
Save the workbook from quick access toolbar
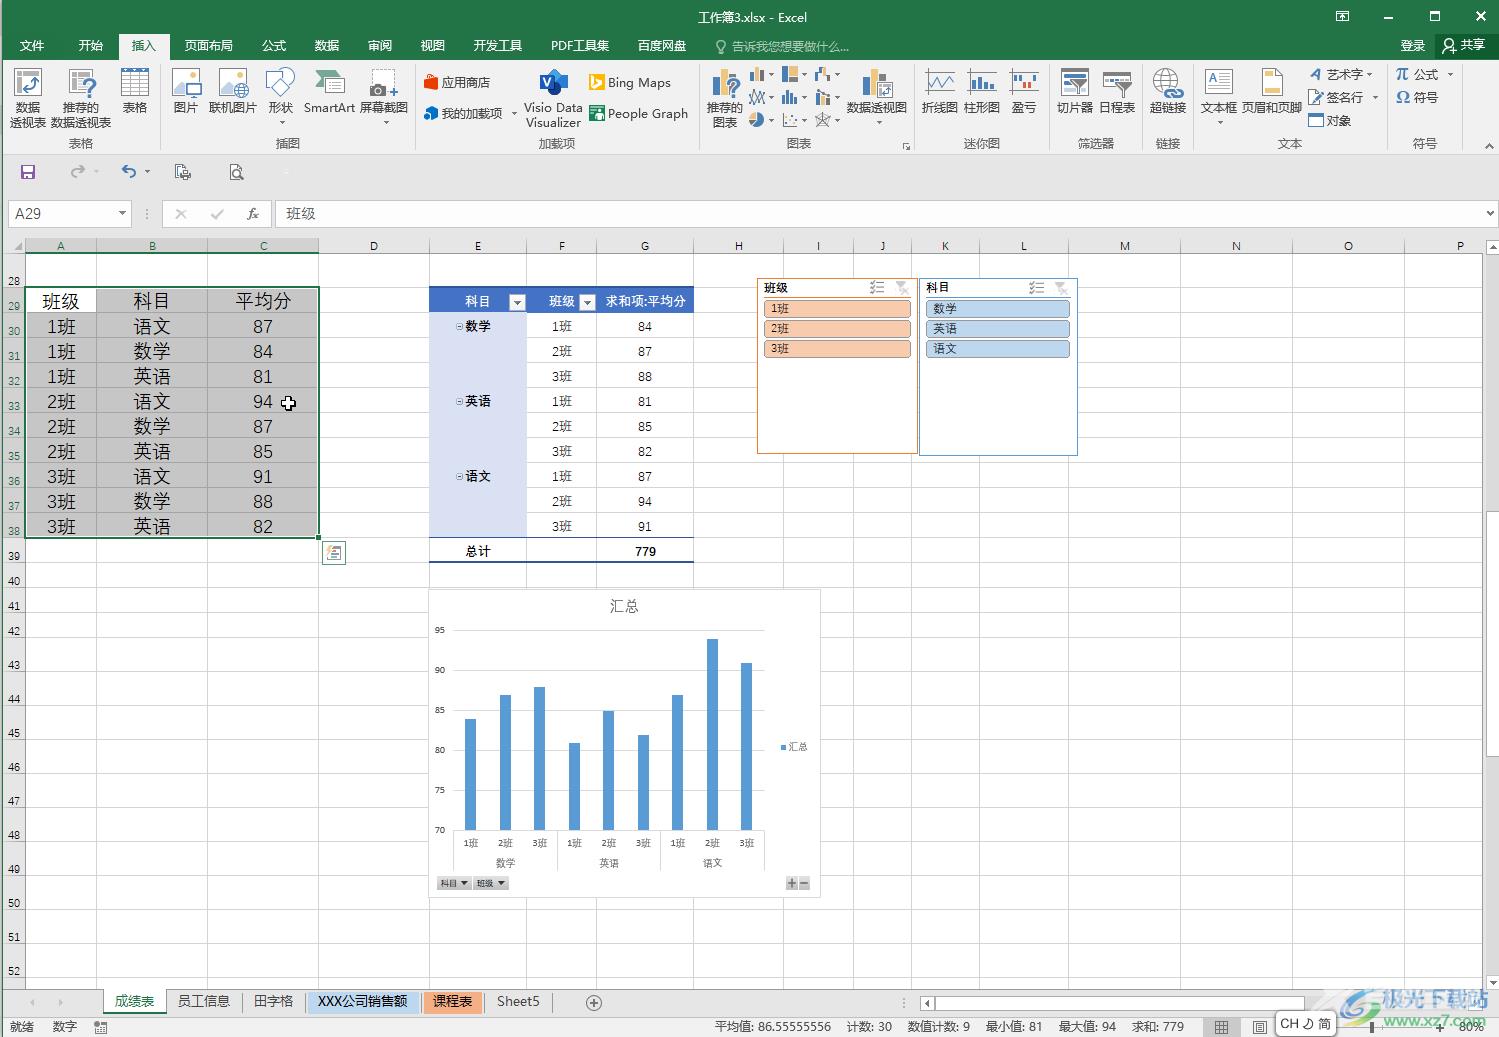(x=28, y=172)
